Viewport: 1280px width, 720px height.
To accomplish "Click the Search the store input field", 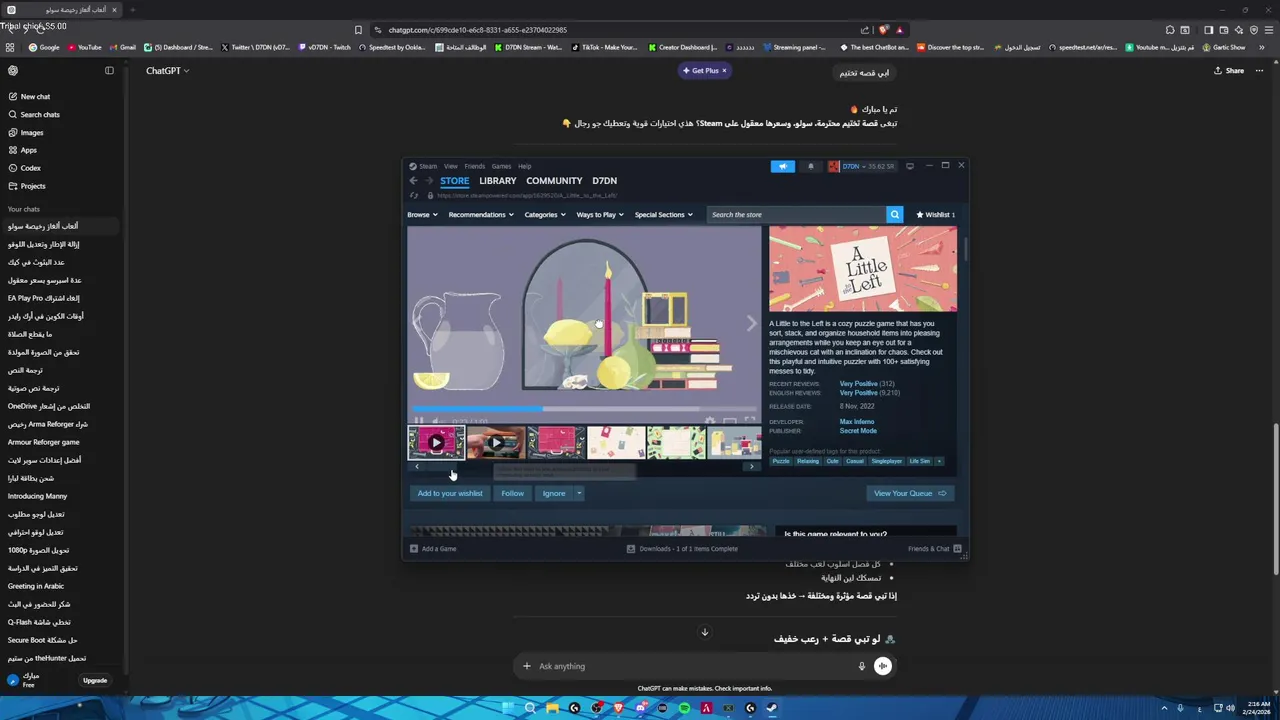I will (796, 214).
